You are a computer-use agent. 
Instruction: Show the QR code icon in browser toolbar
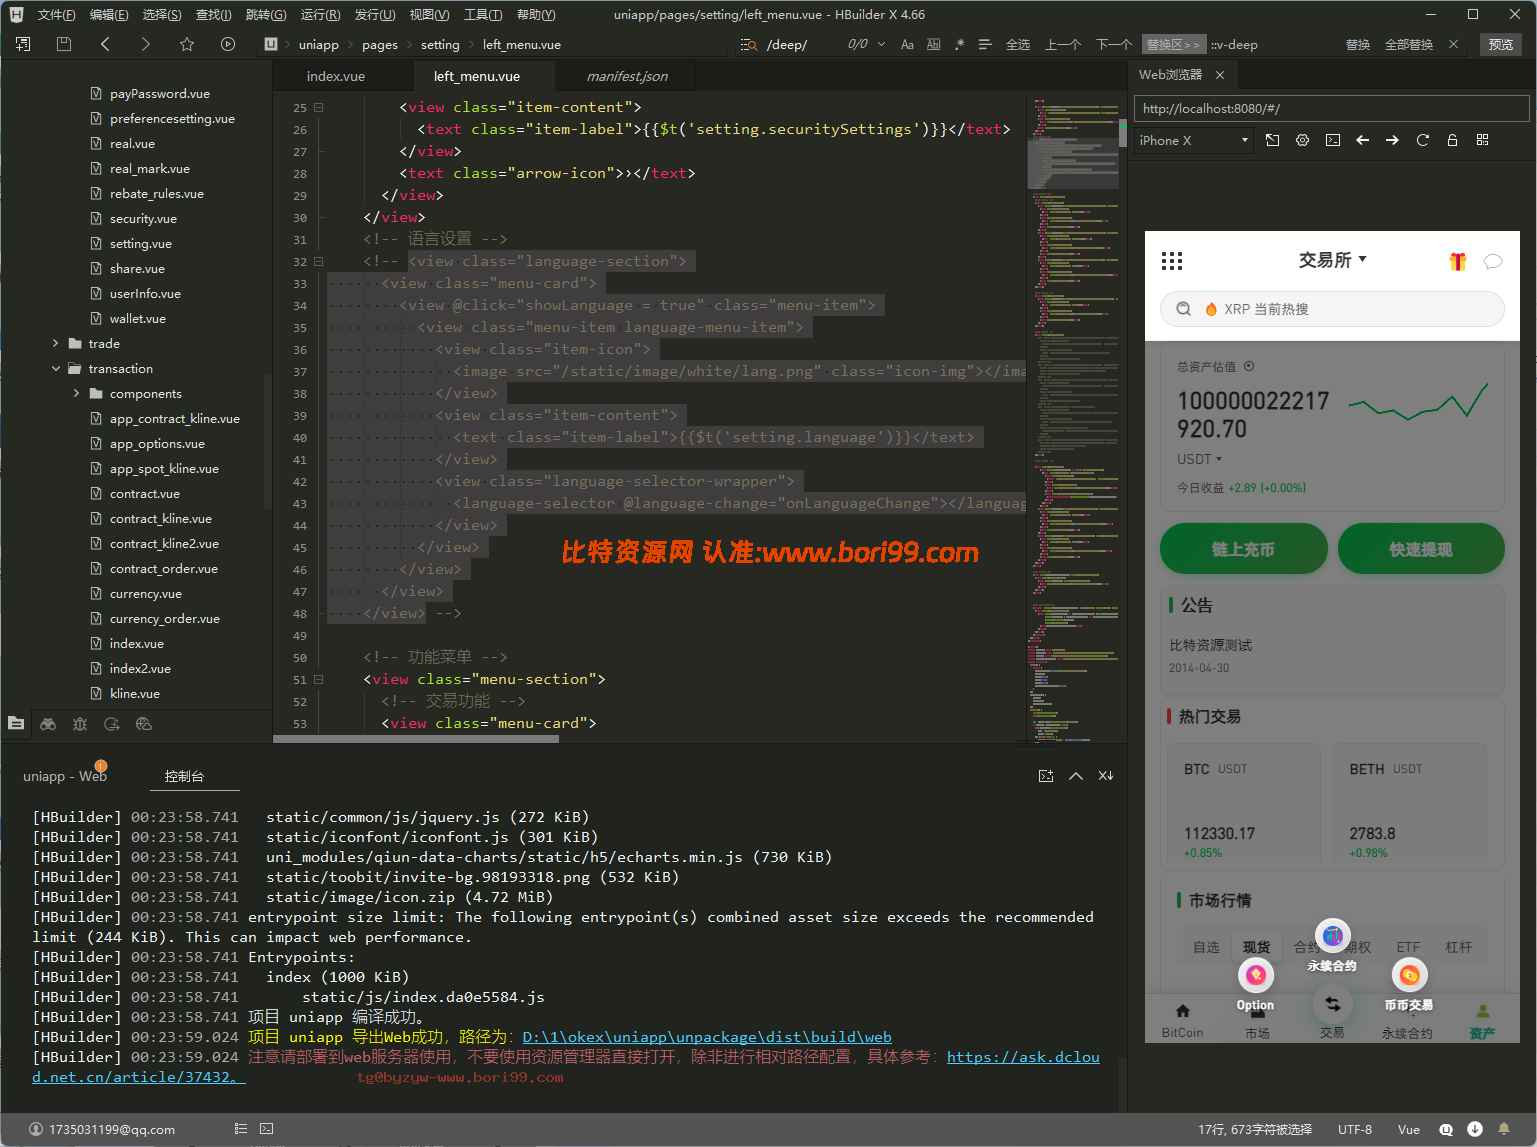click(1482, 140)
